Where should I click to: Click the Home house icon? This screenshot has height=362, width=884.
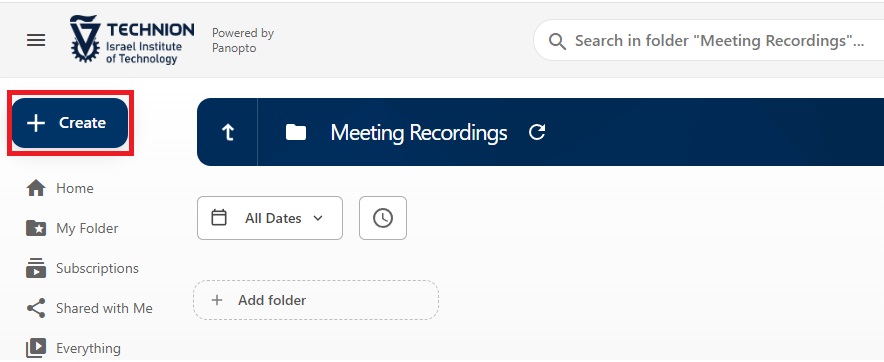point(36,188)
